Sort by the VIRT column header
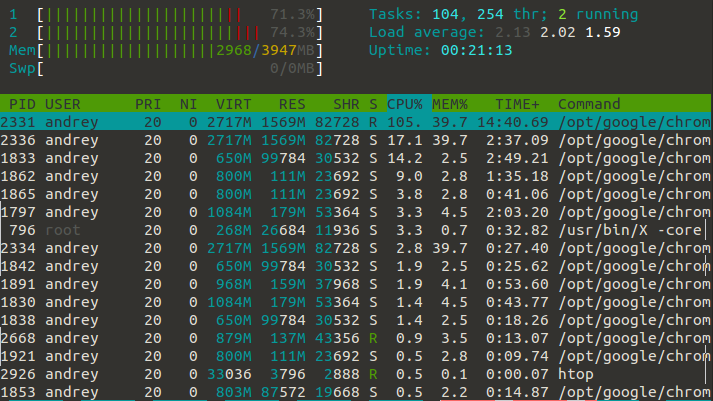 click(233, 104)
